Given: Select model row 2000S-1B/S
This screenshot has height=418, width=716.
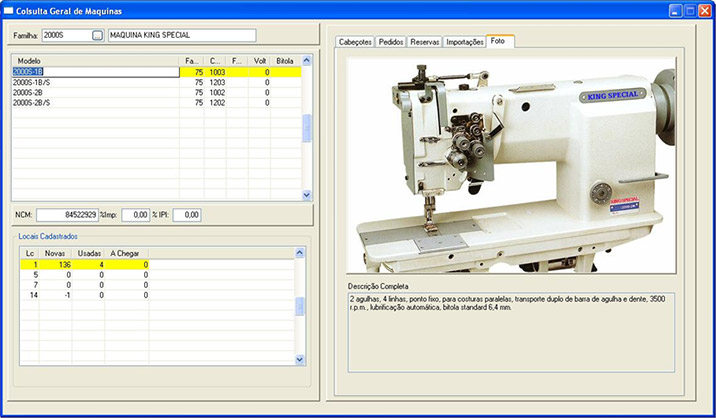Looking at the screenshot, I should pos(157,82).
